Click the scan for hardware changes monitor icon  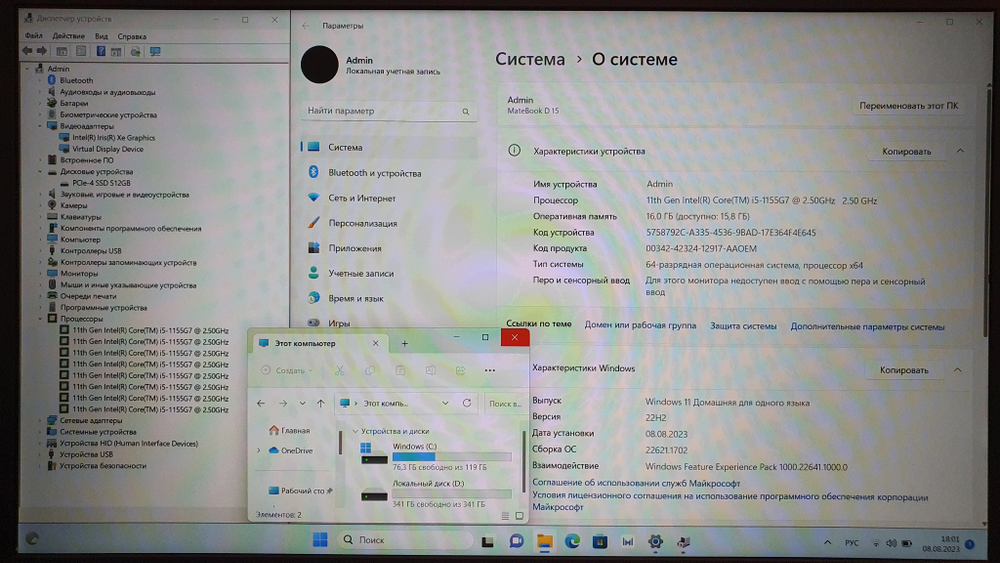pyautogui.click(x=155, y=51)
